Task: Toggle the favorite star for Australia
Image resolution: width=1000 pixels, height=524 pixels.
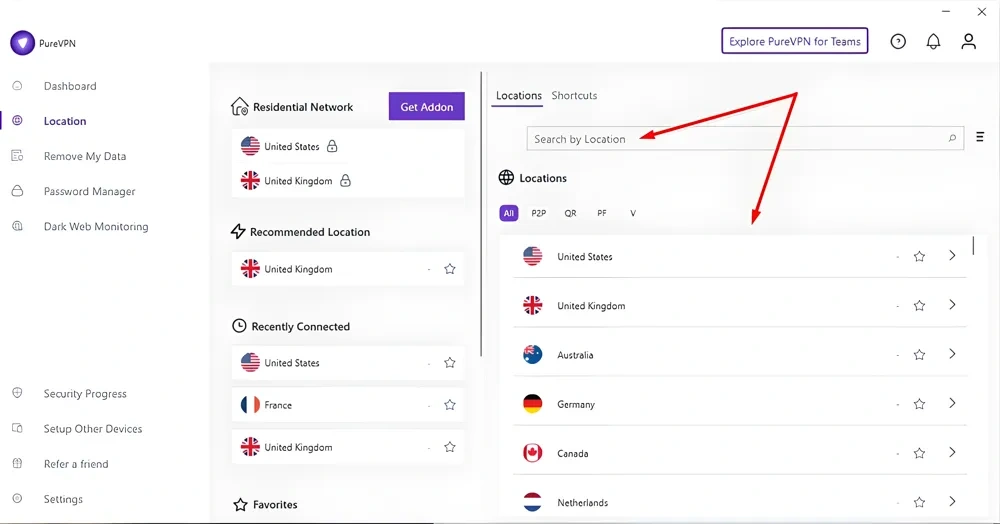Action: coord(919,354)
